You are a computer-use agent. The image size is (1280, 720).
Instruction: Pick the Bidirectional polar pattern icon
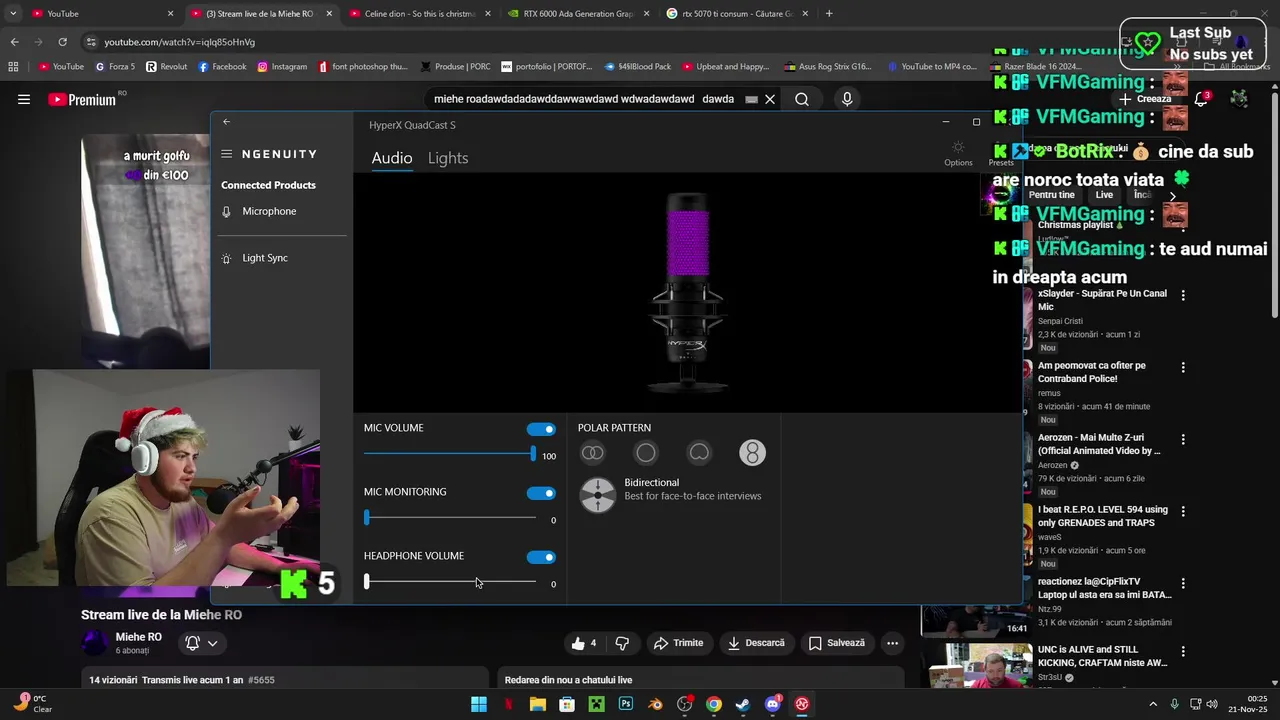[752, 453]
